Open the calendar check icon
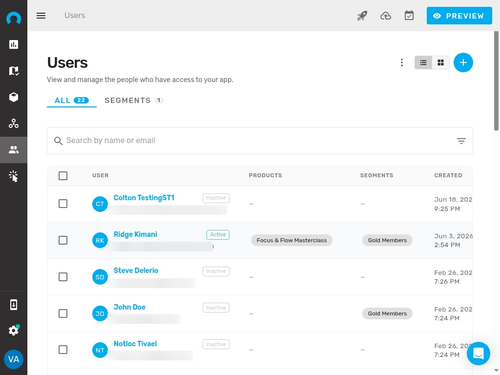This screenshot has width=500, height=375. tap(409, 16)
